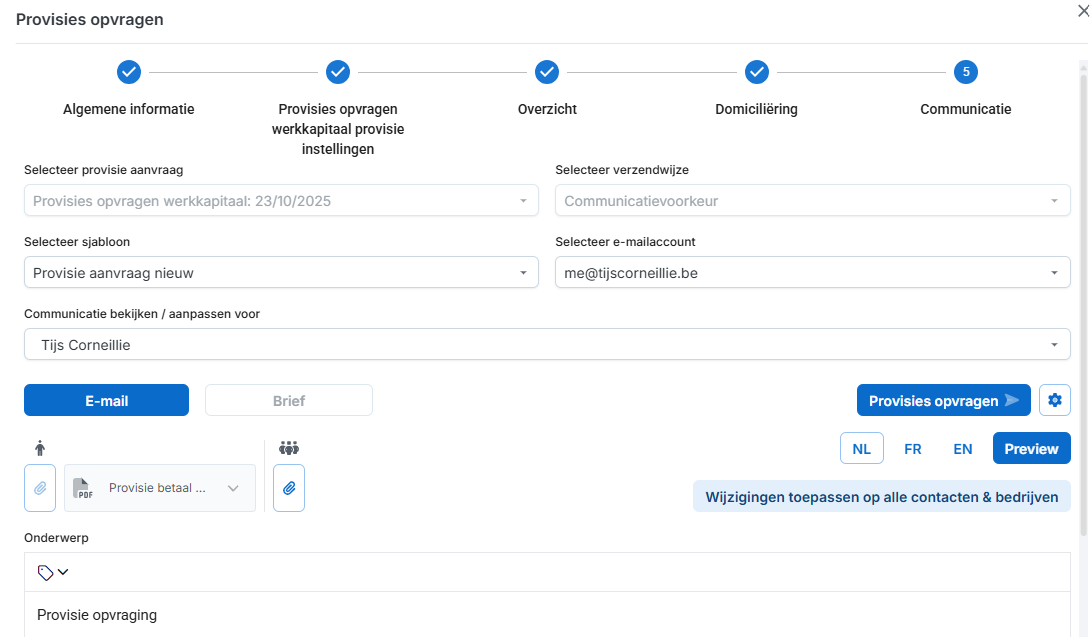This screenshot has width=1092, height=637.
Task: Select step 5 Communicatie circle
Action: coord(965,72)
